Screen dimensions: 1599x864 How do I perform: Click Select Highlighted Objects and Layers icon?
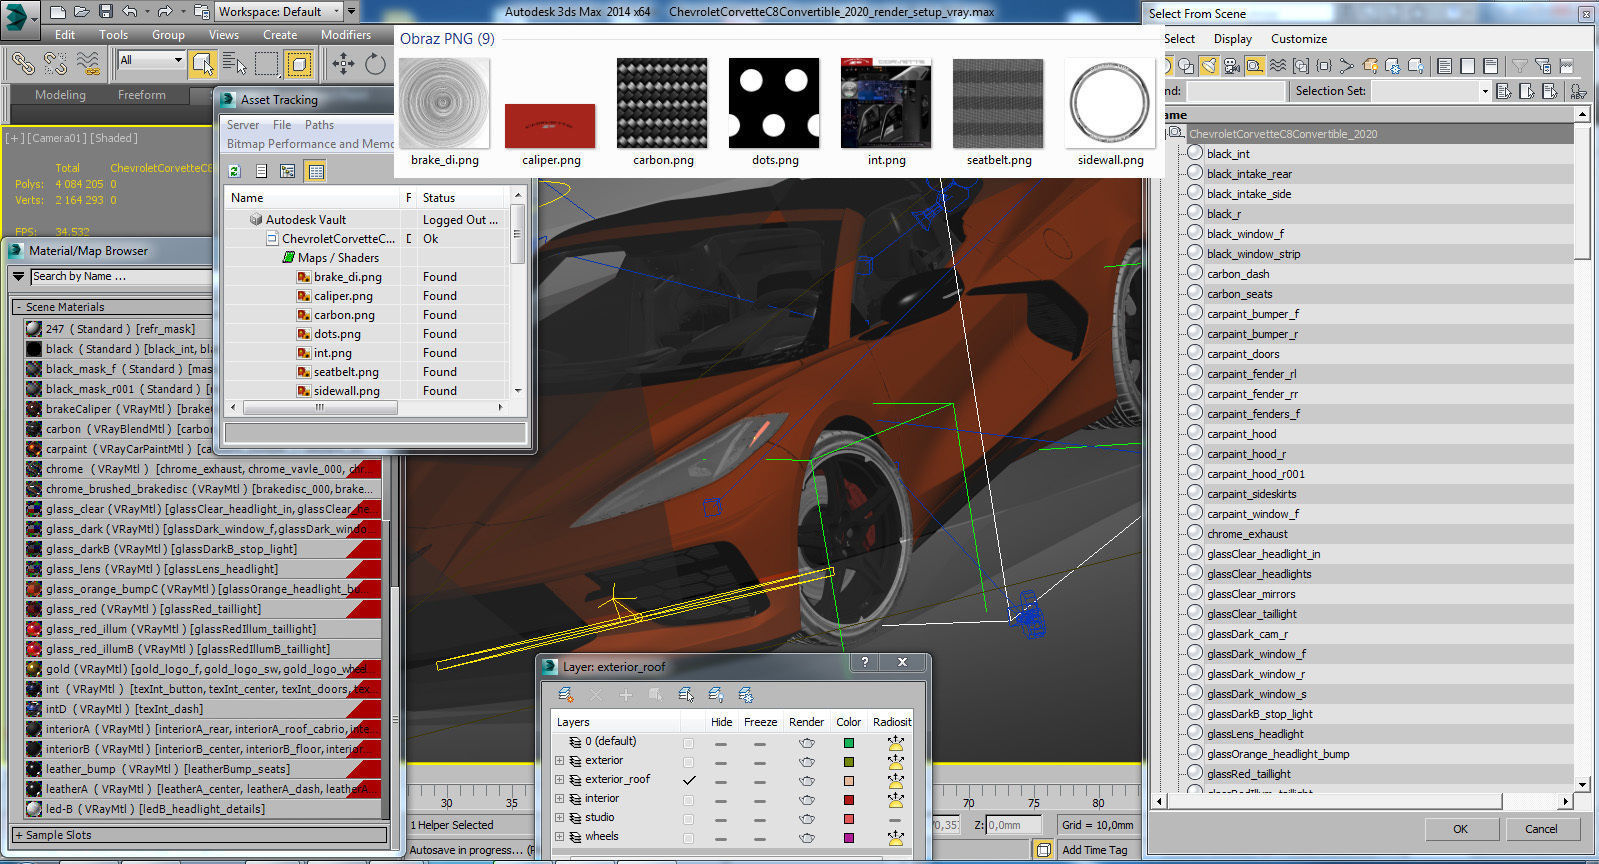coord(686,694)
